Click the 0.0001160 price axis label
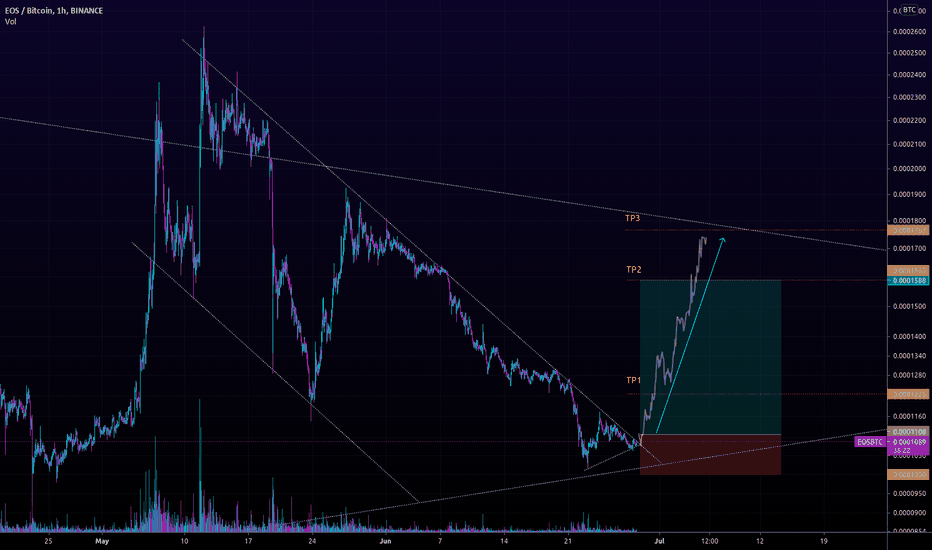The width and height of the screenshot is (932, 550). point(909,416)
